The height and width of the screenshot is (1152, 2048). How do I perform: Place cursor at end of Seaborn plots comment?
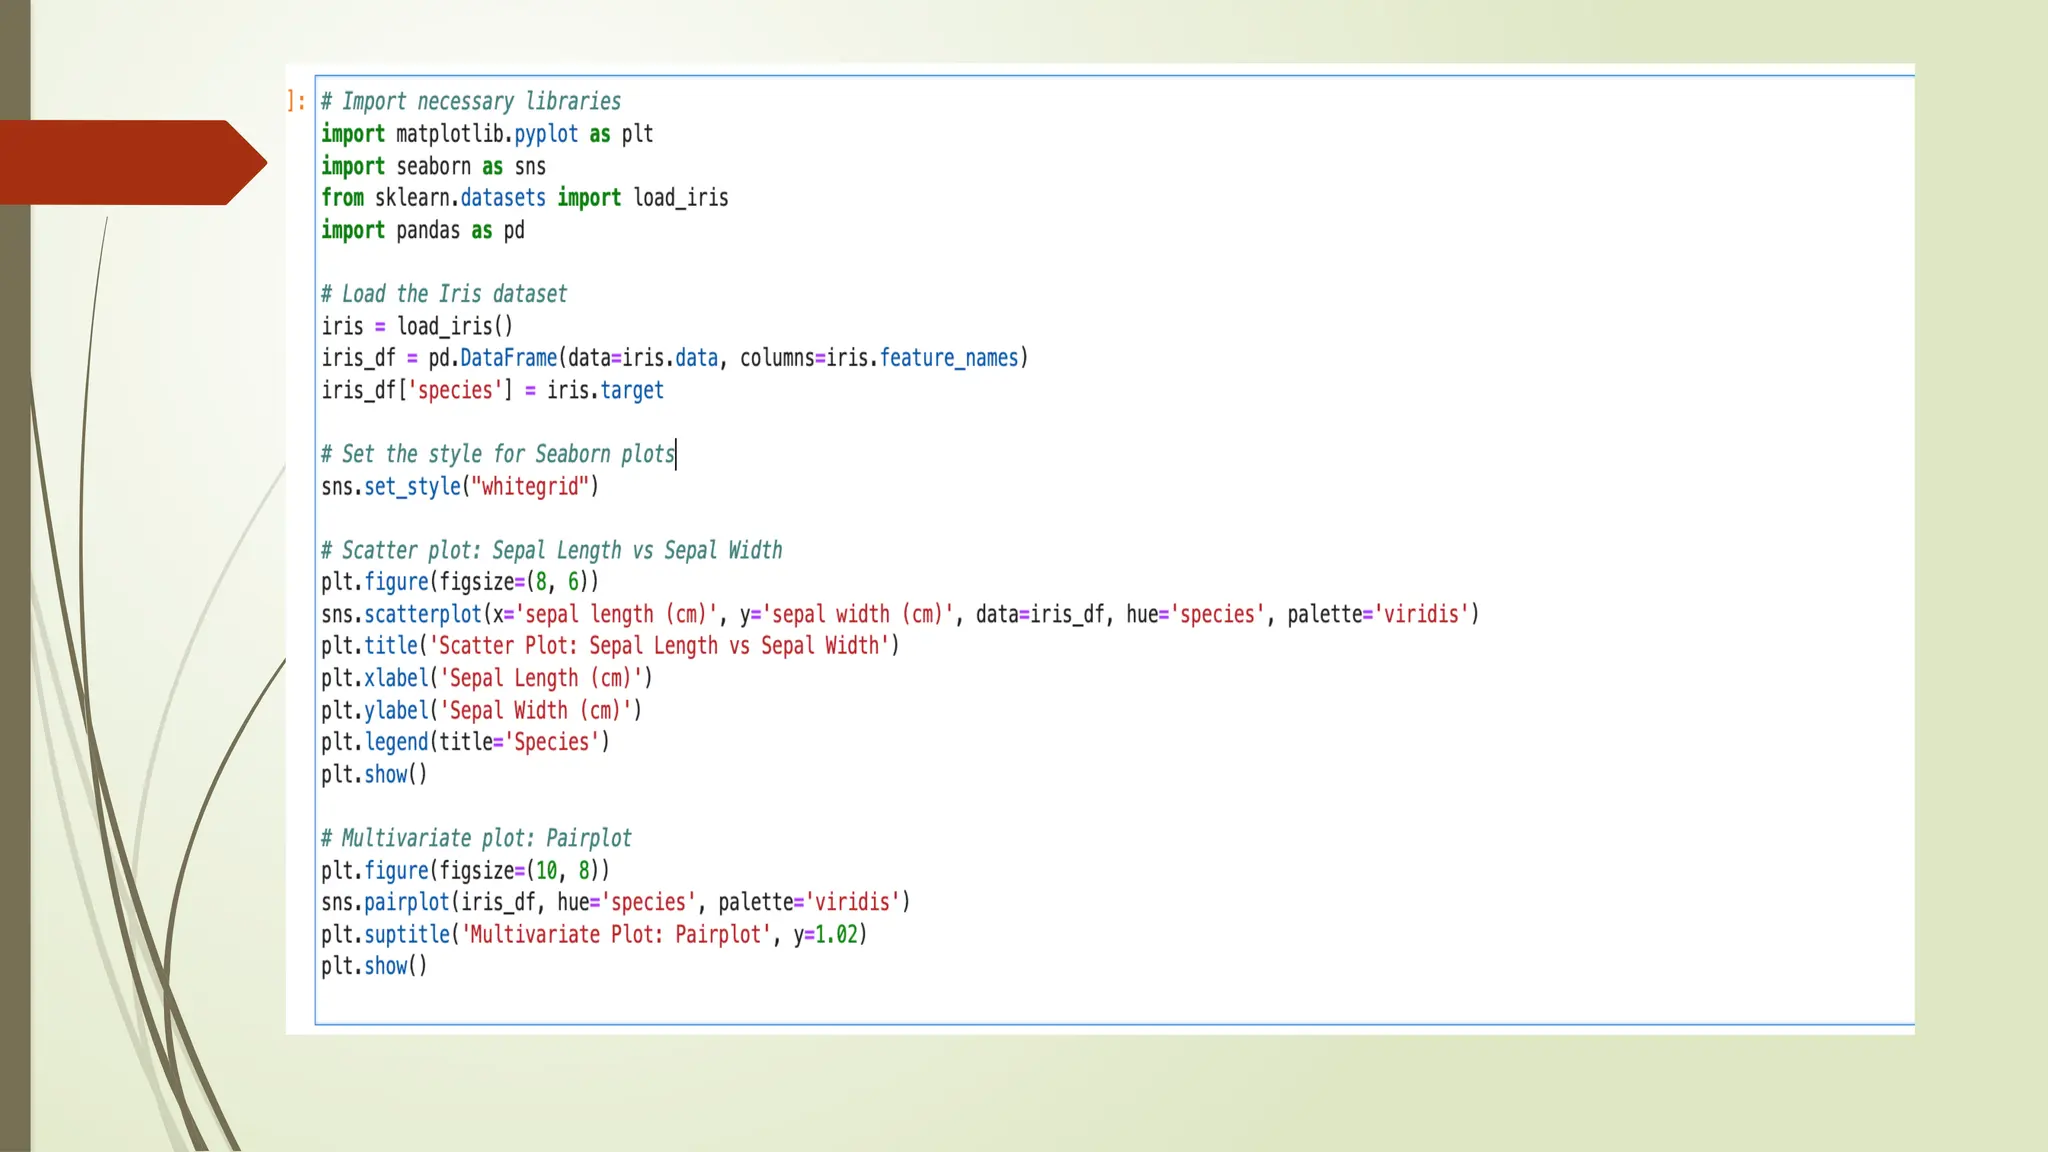click(676, 455)
